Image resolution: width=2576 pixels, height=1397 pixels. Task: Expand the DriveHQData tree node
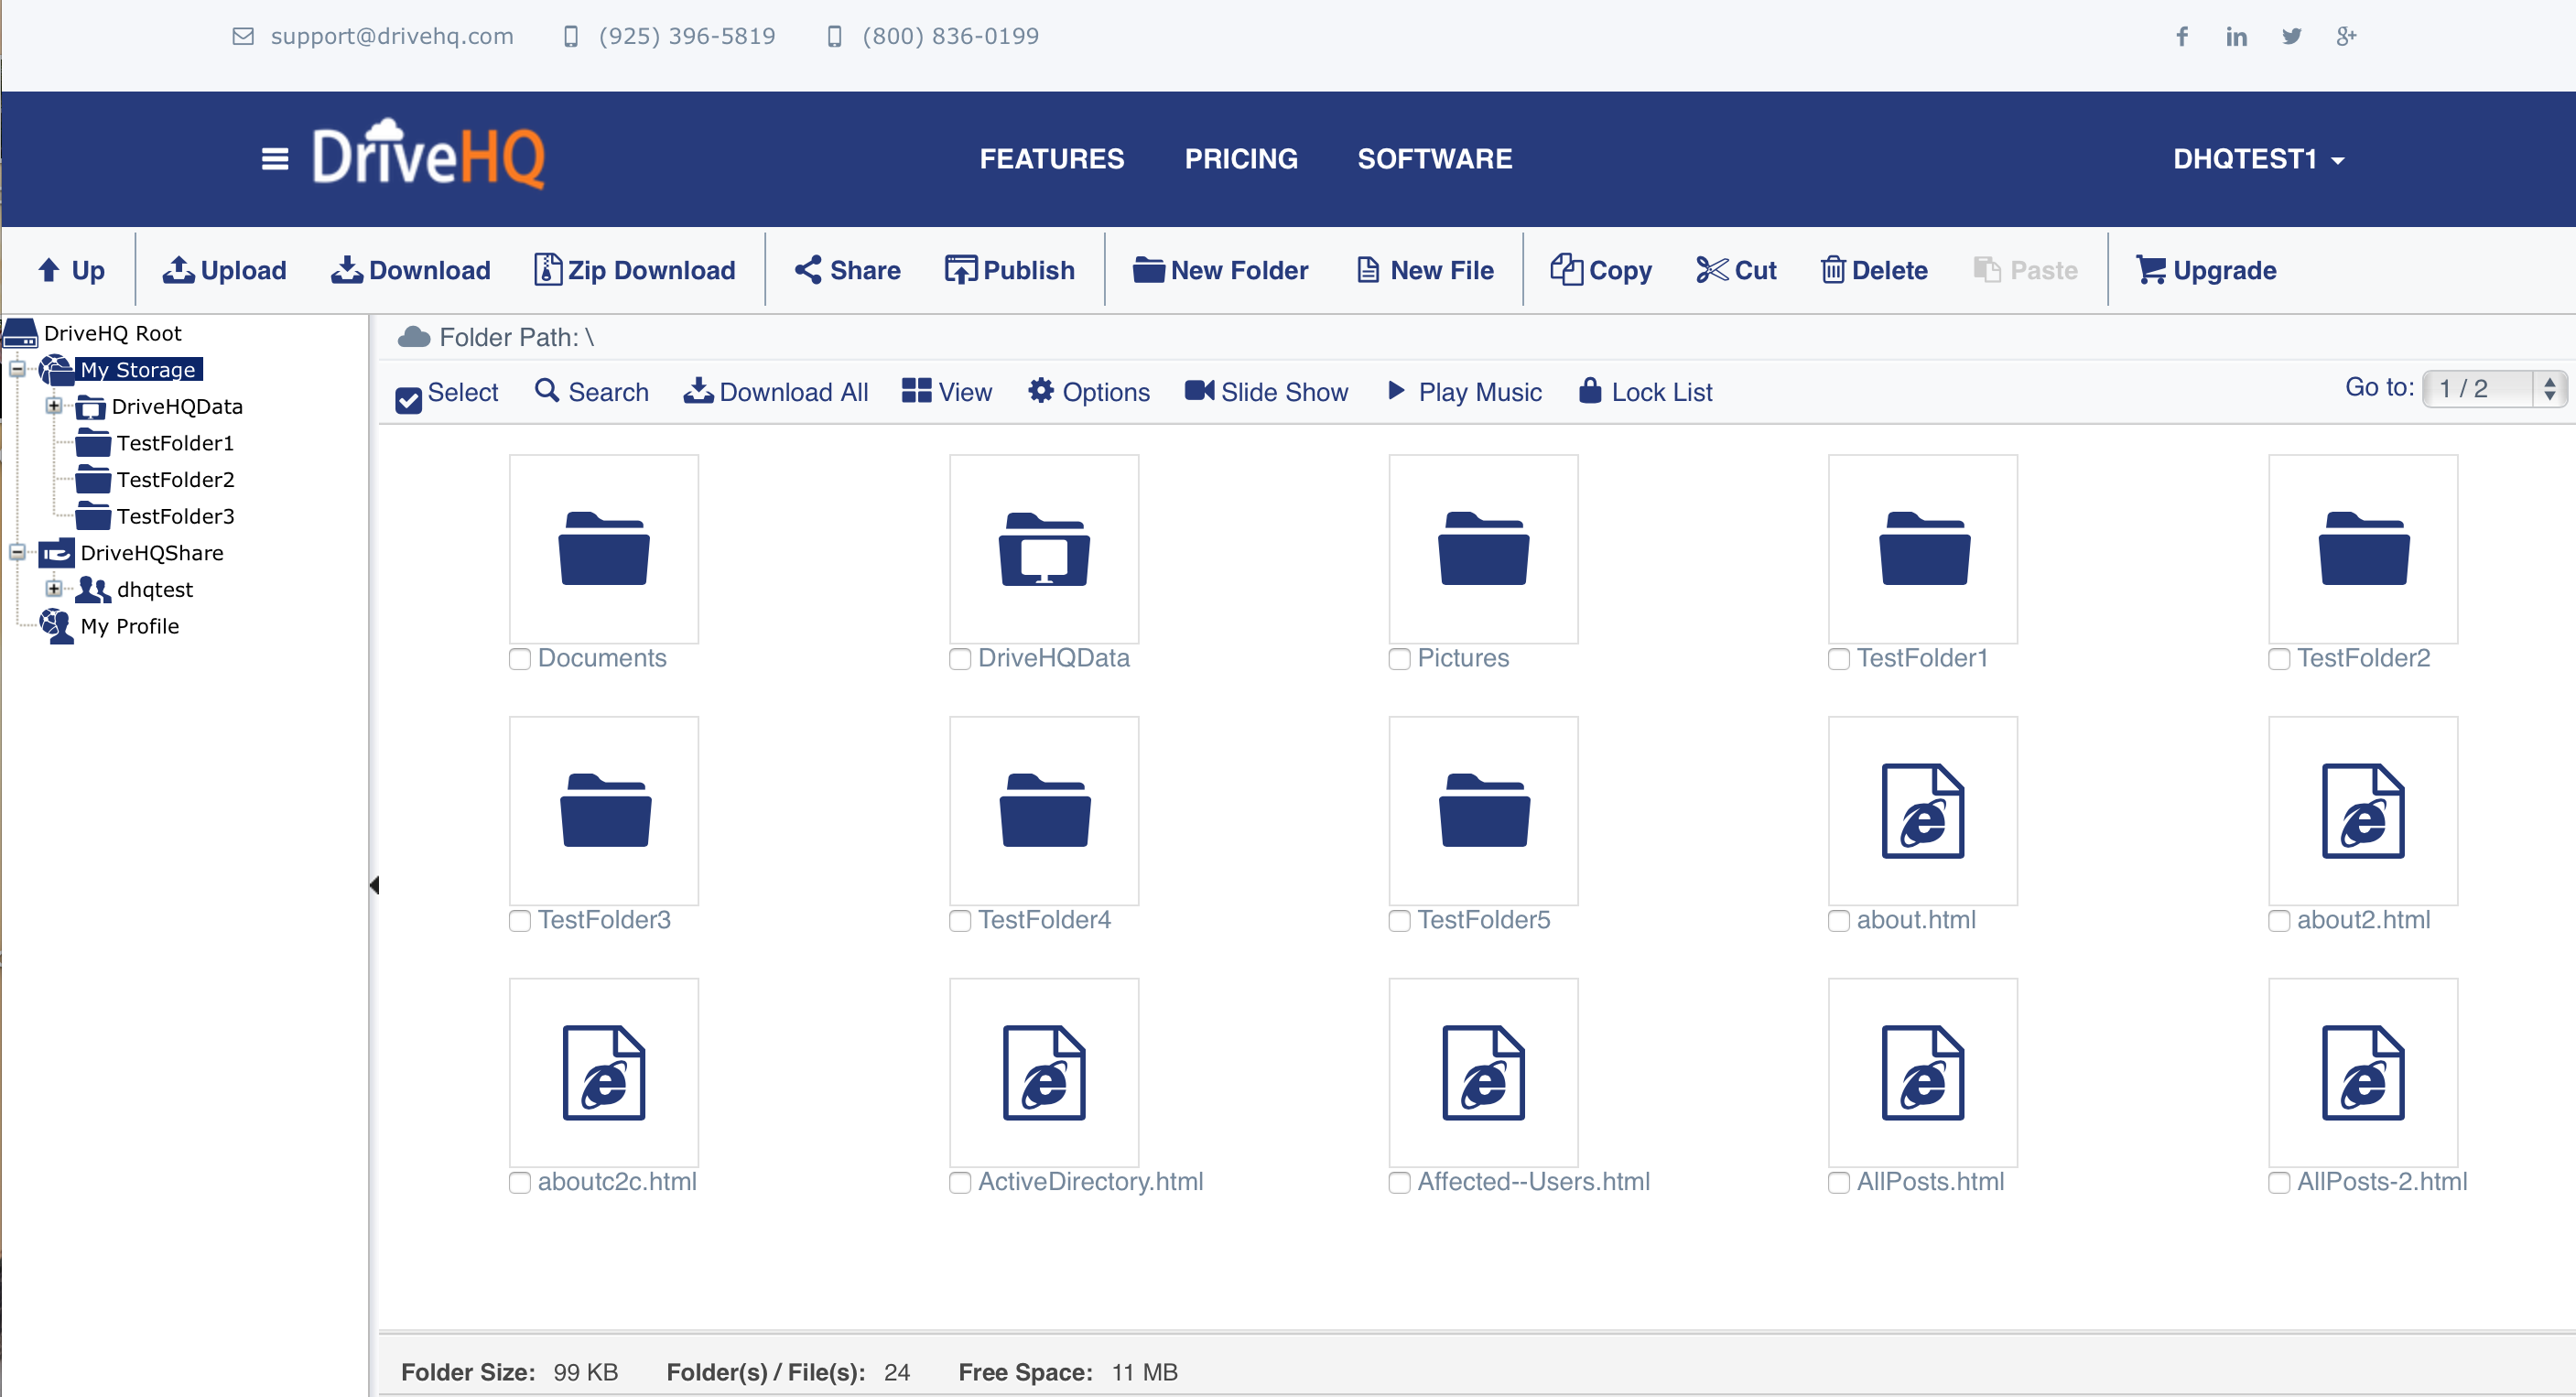54,406
